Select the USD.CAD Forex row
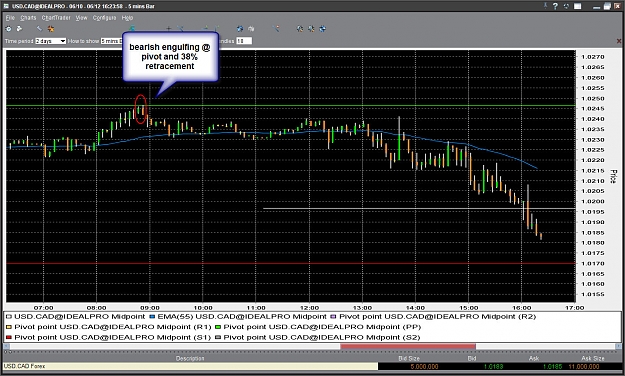Image resolution: width=625 pixels, height=376 pixels. [x=191, y=366]
